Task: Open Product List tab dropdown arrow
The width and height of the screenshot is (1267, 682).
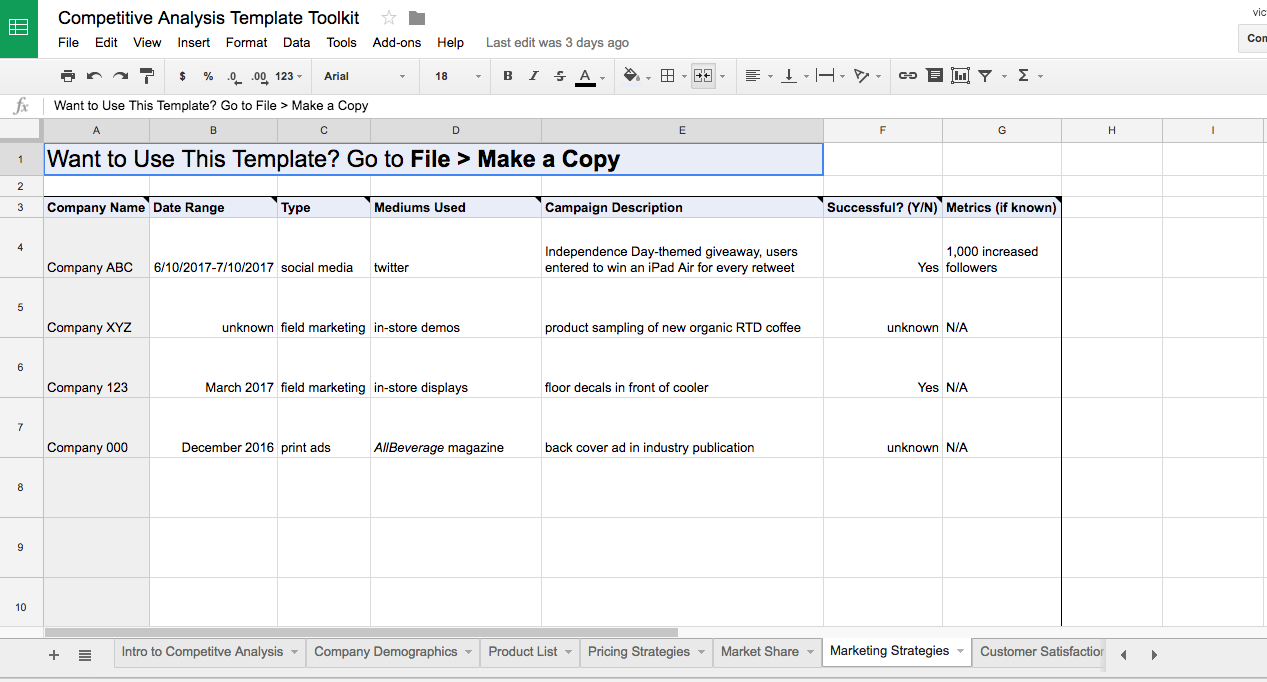Action: click(569, 652)
